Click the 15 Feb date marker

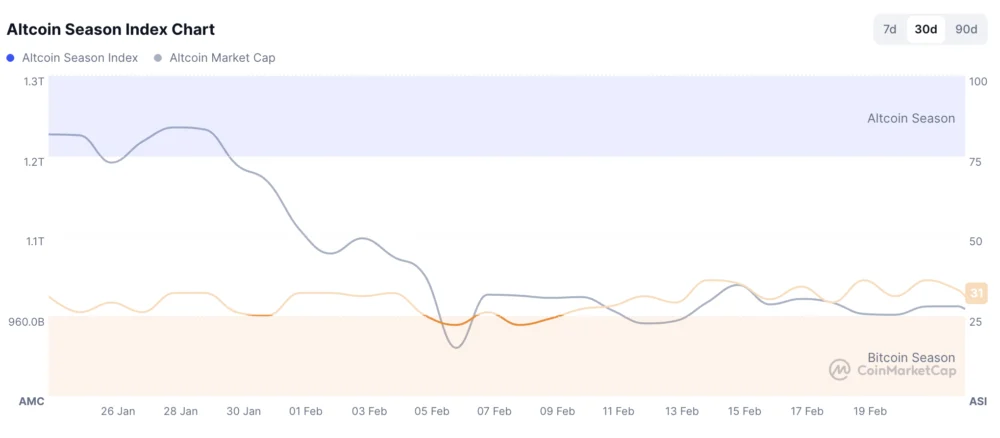(x=744, y=411)
